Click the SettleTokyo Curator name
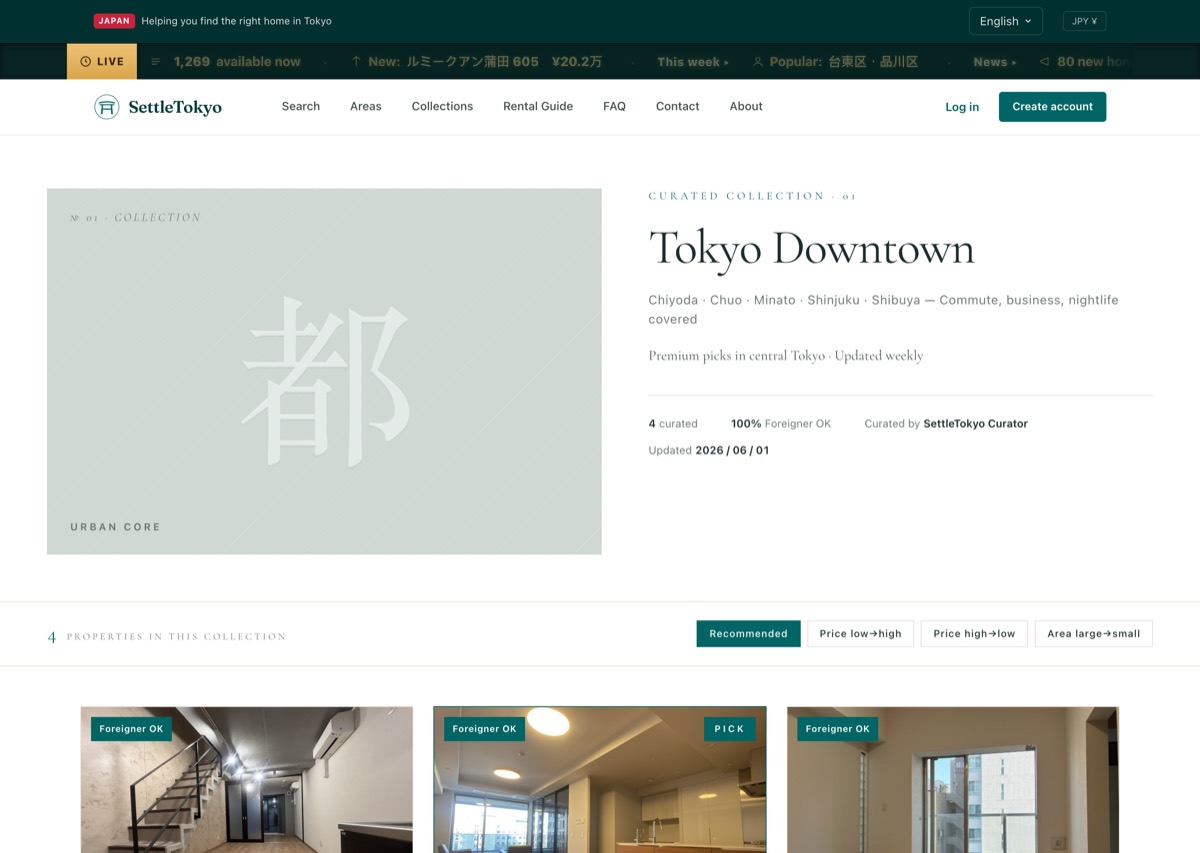1200x853 pixels. click(x=975, y=424)
